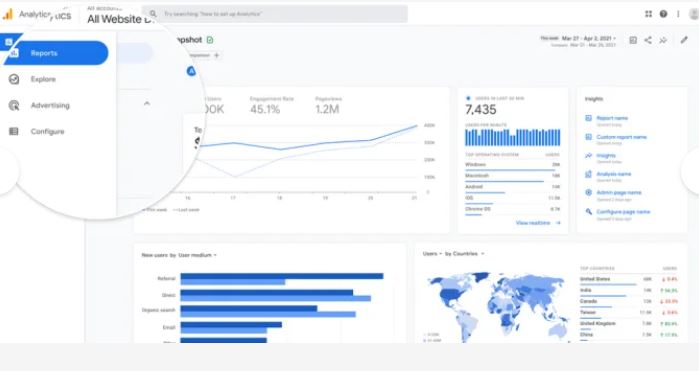Click the users per minute bar chart

513,137
